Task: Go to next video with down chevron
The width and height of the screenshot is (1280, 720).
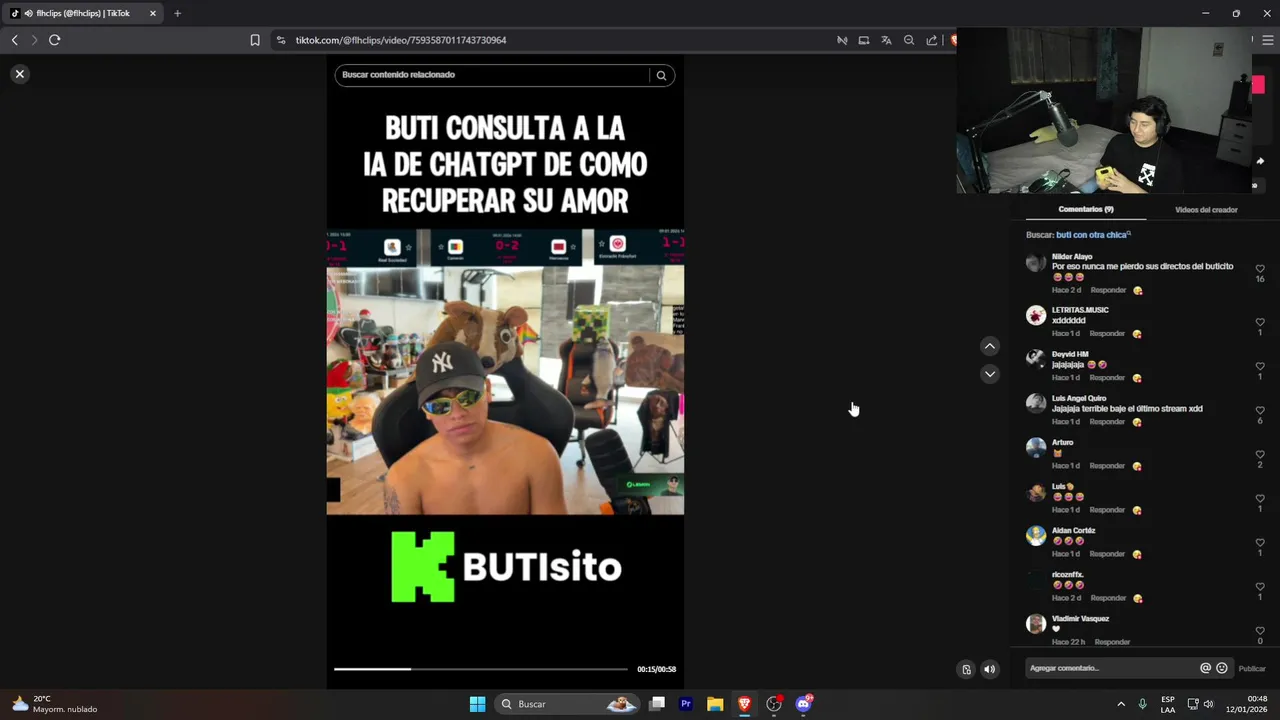Action: [989, 374]
